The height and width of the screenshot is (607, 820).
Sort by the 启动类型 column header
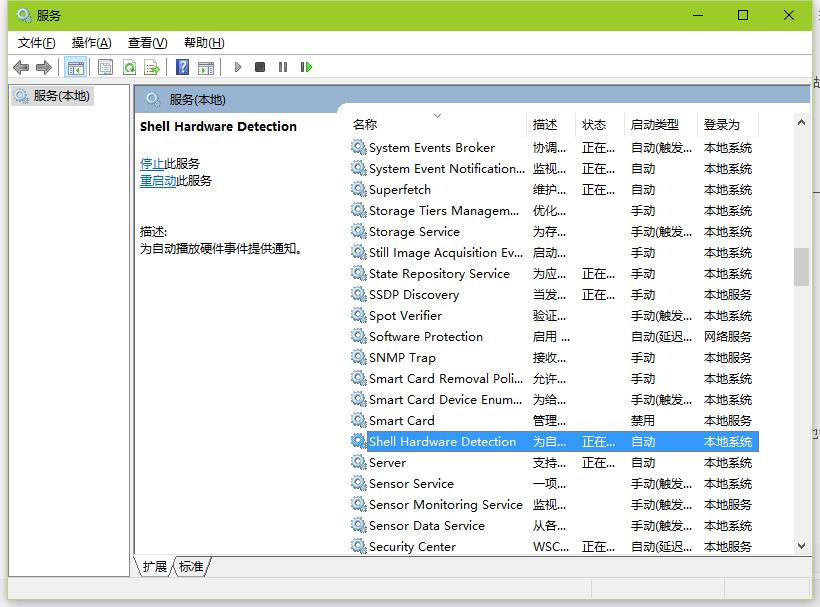coord(654,125)
